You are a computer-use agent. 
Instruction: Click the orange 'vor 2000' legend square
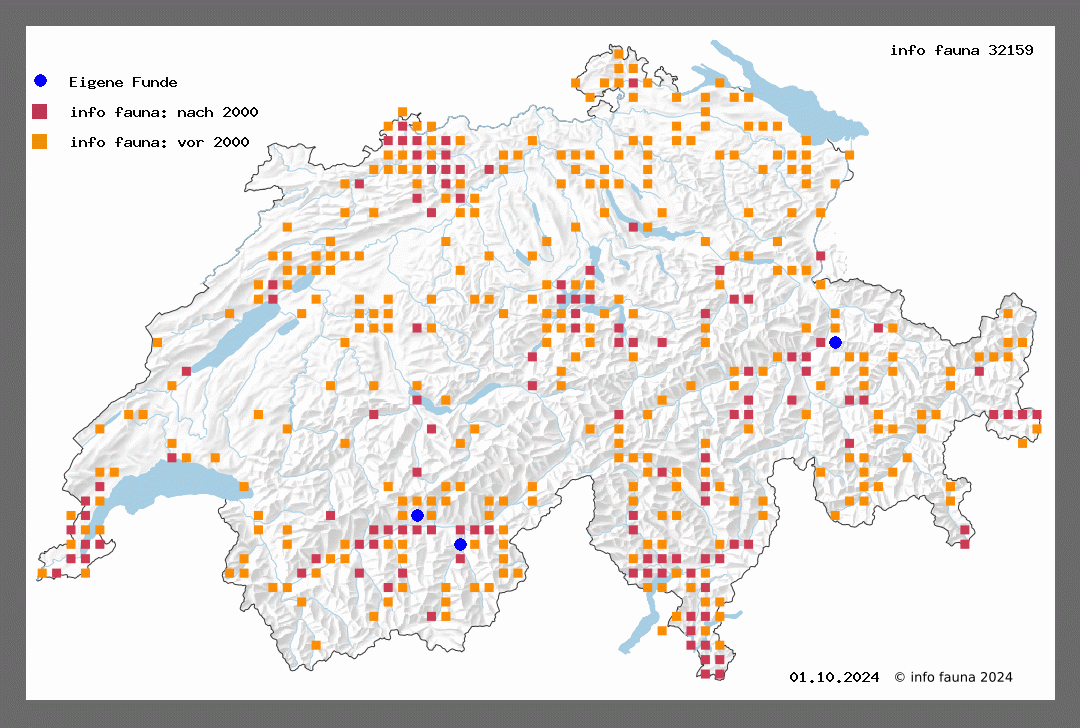(40, 141)
